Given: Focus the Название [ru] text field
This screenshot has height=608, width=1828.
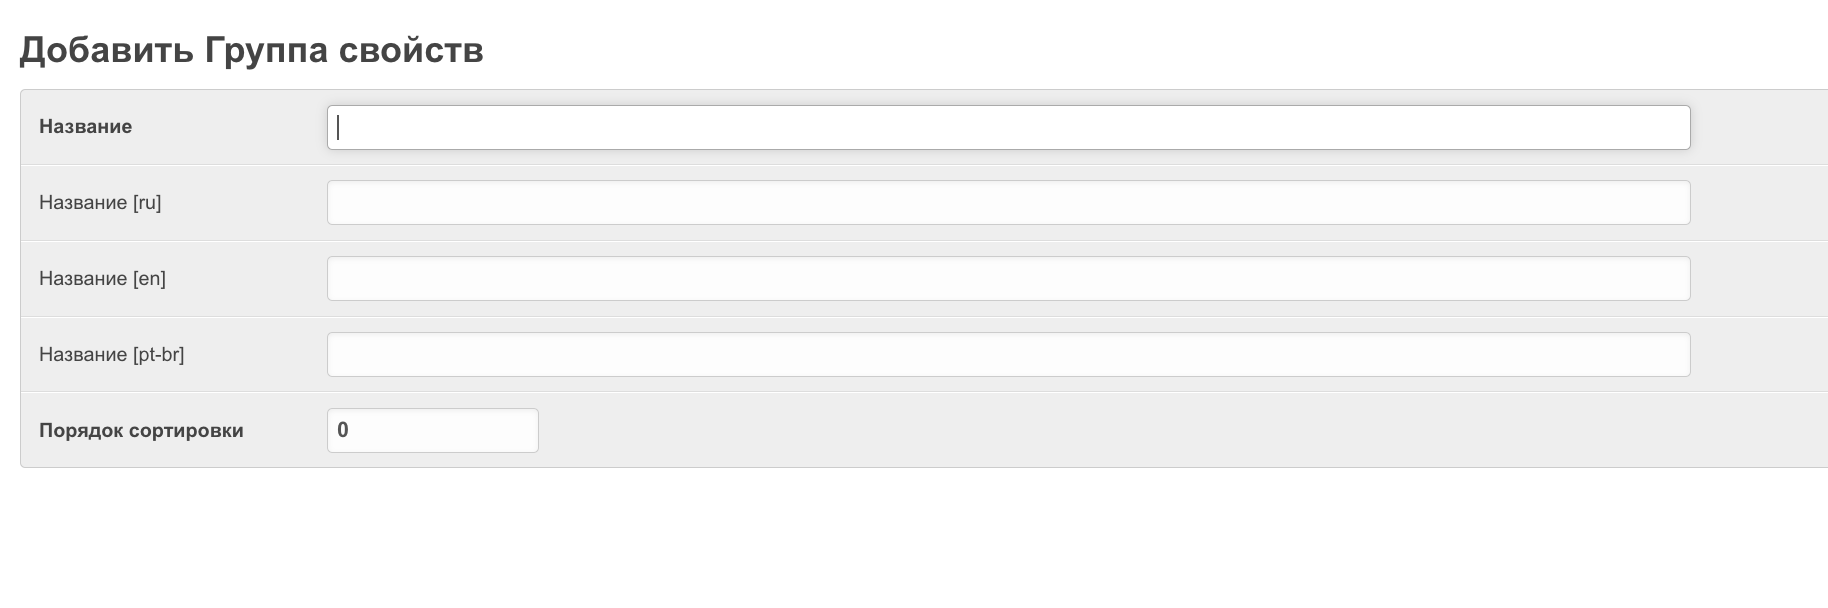Looking at the screenshot, I should pos(1008,203).
